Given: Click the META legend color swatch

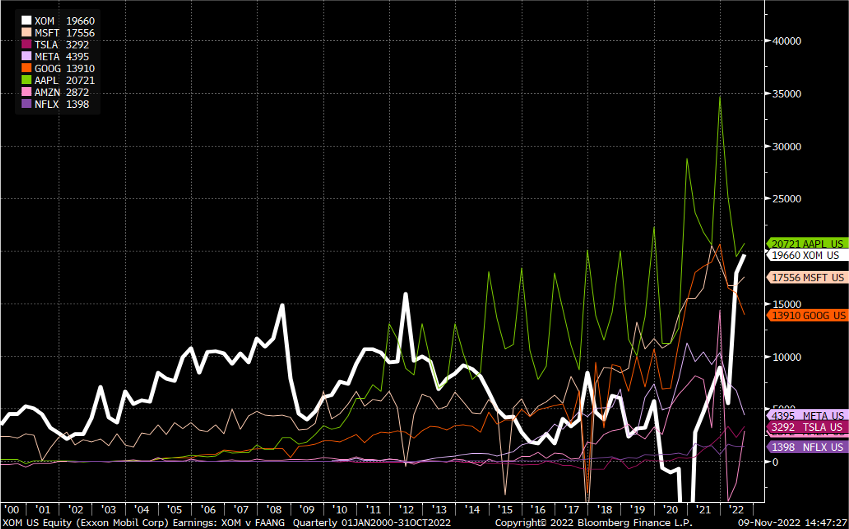Looking at the screenshot, I should click(26, 57).
